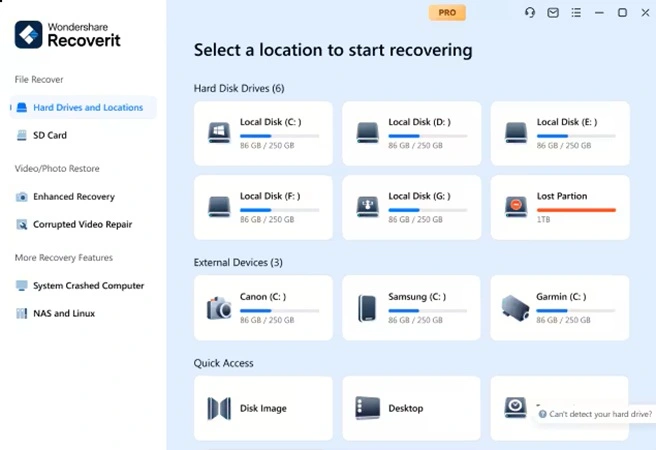Click the Lost Partion label
This screenshot has height=450, width=656.
point(562,196)
